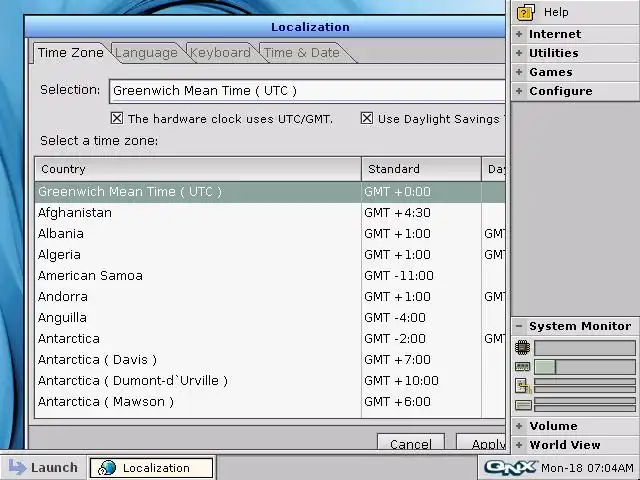The width and height of the screenshot is (640, 480).
Task: Click the network activity icon in System Monitor
Action: tap(523, 386)
